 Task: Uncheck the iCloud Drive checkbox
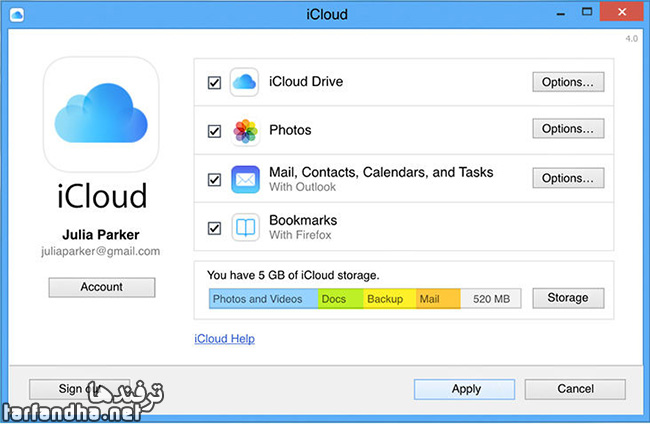click(x=214, y=82)
